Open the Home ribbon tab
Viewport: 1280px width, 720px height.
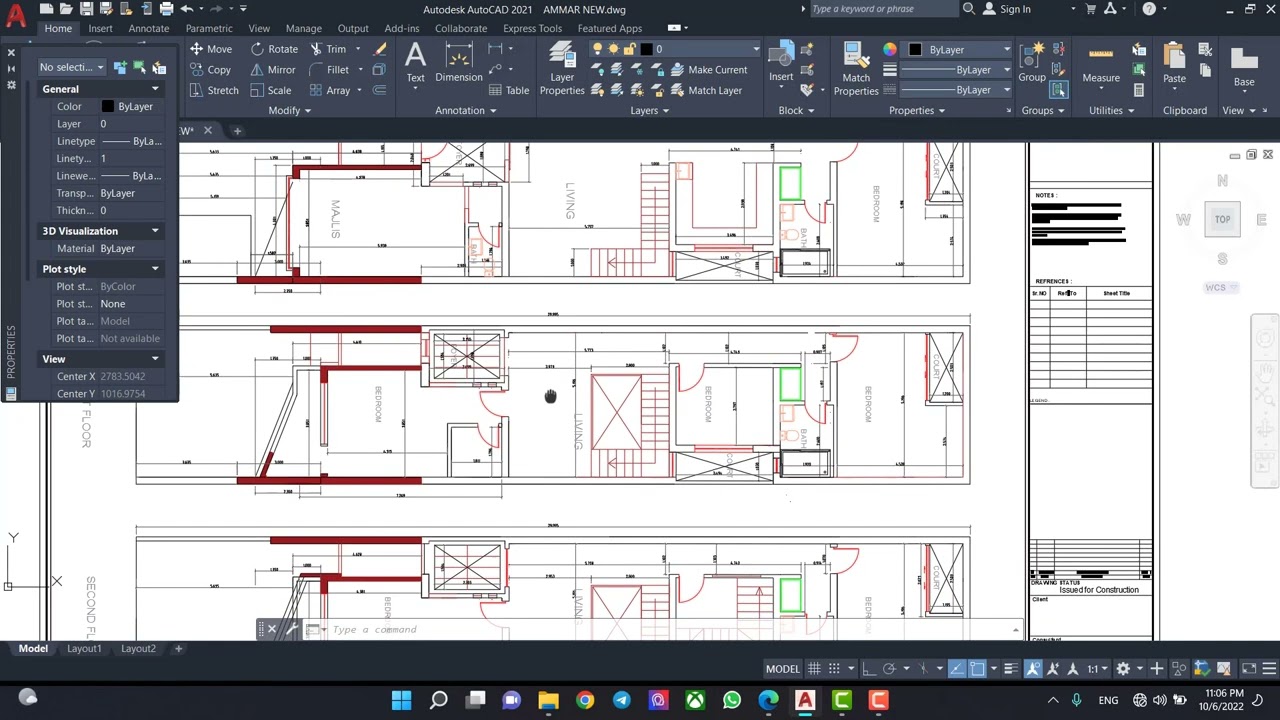pyautogui.click(x=58, y=28)
